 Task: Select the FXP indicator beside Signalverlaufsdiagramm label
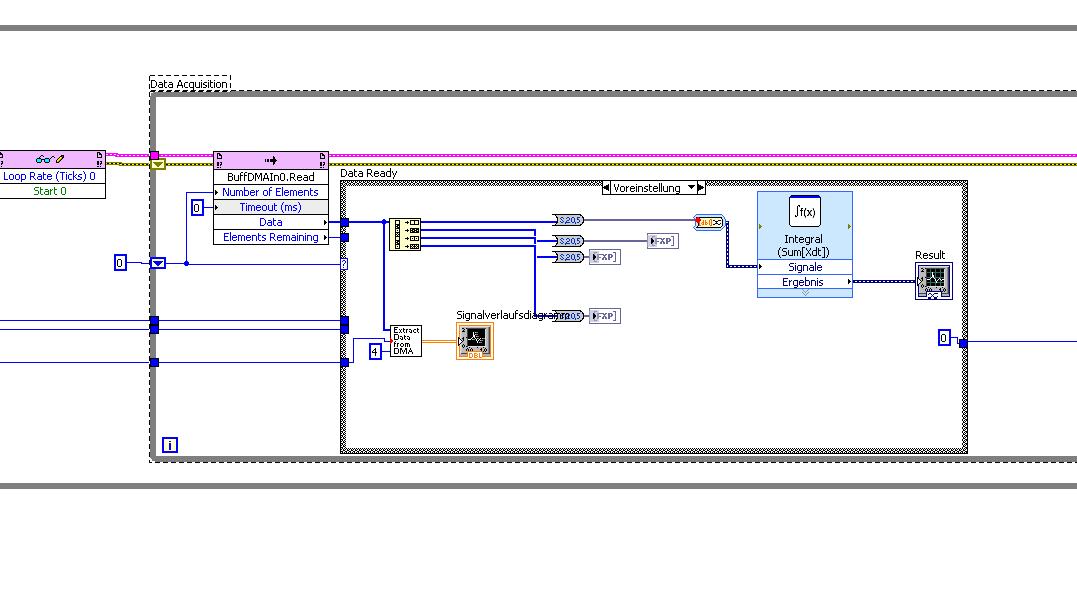605,316
